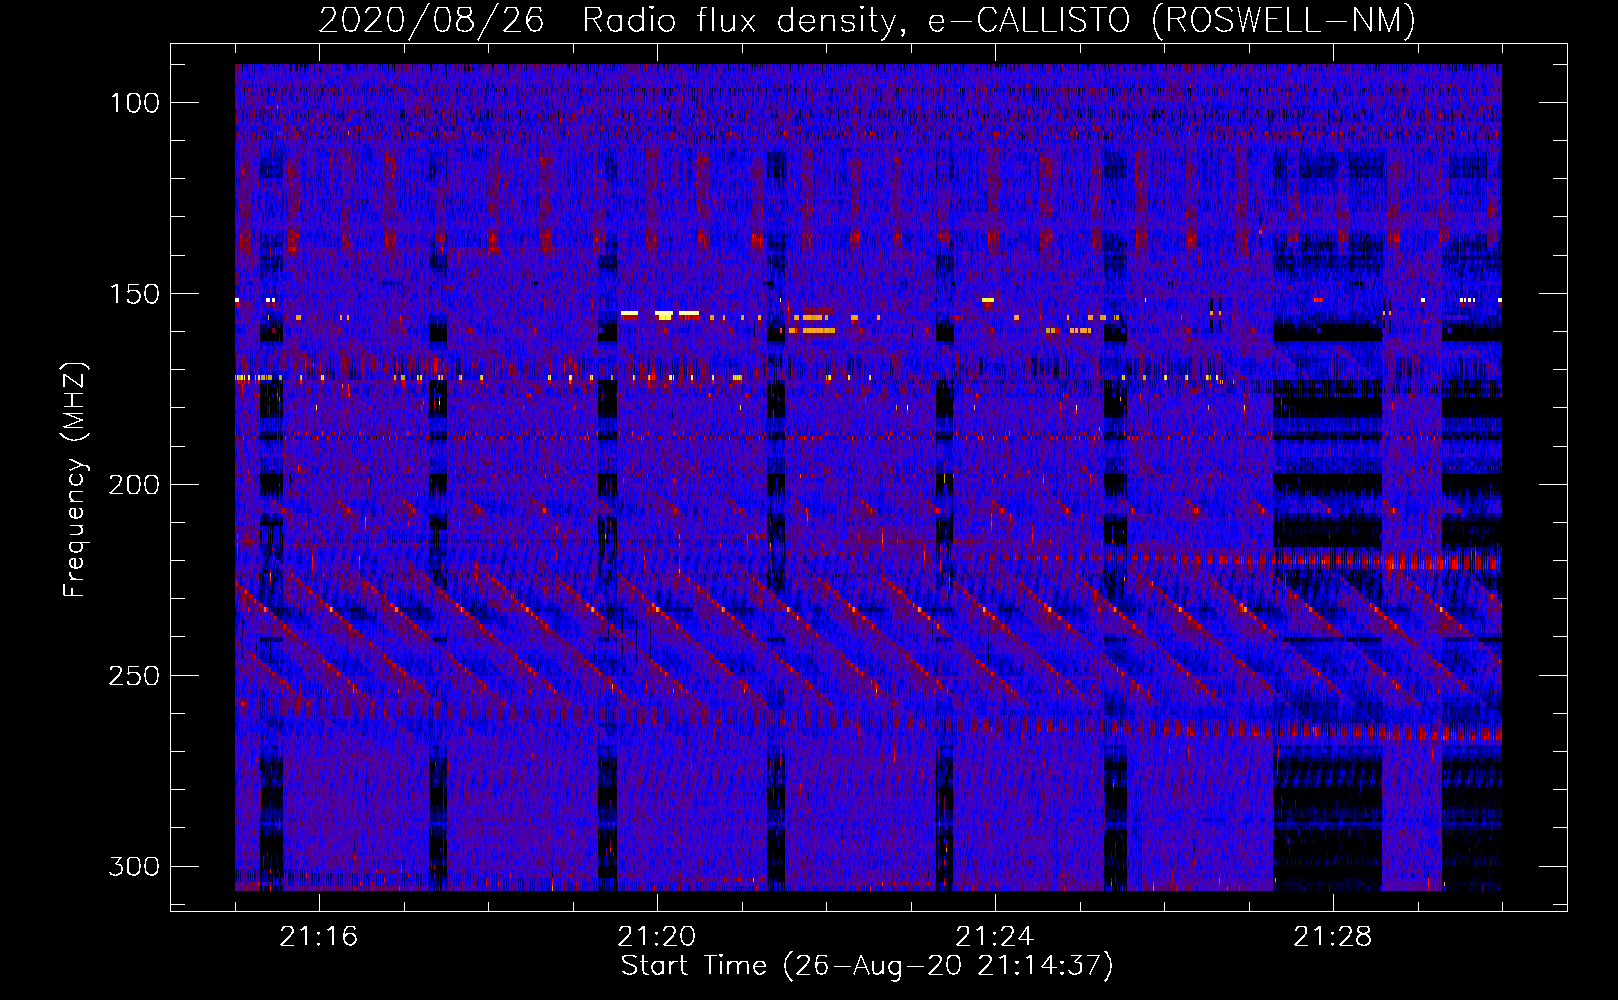The width and height of the screenshot is (1618, 1000).
Task: Click the 21:24 time tick label
Action: (995, 937)
